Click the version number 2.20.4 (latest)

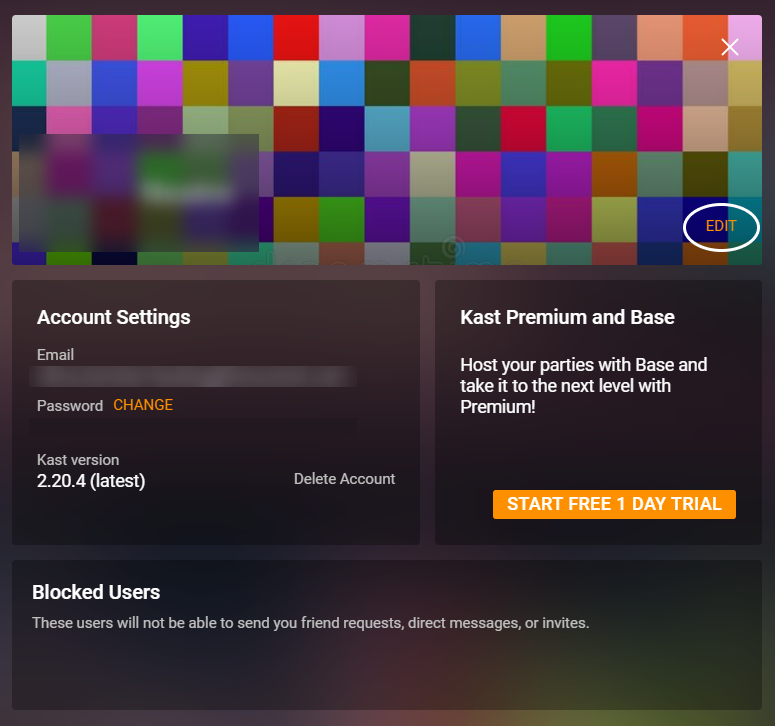(91, 481)
